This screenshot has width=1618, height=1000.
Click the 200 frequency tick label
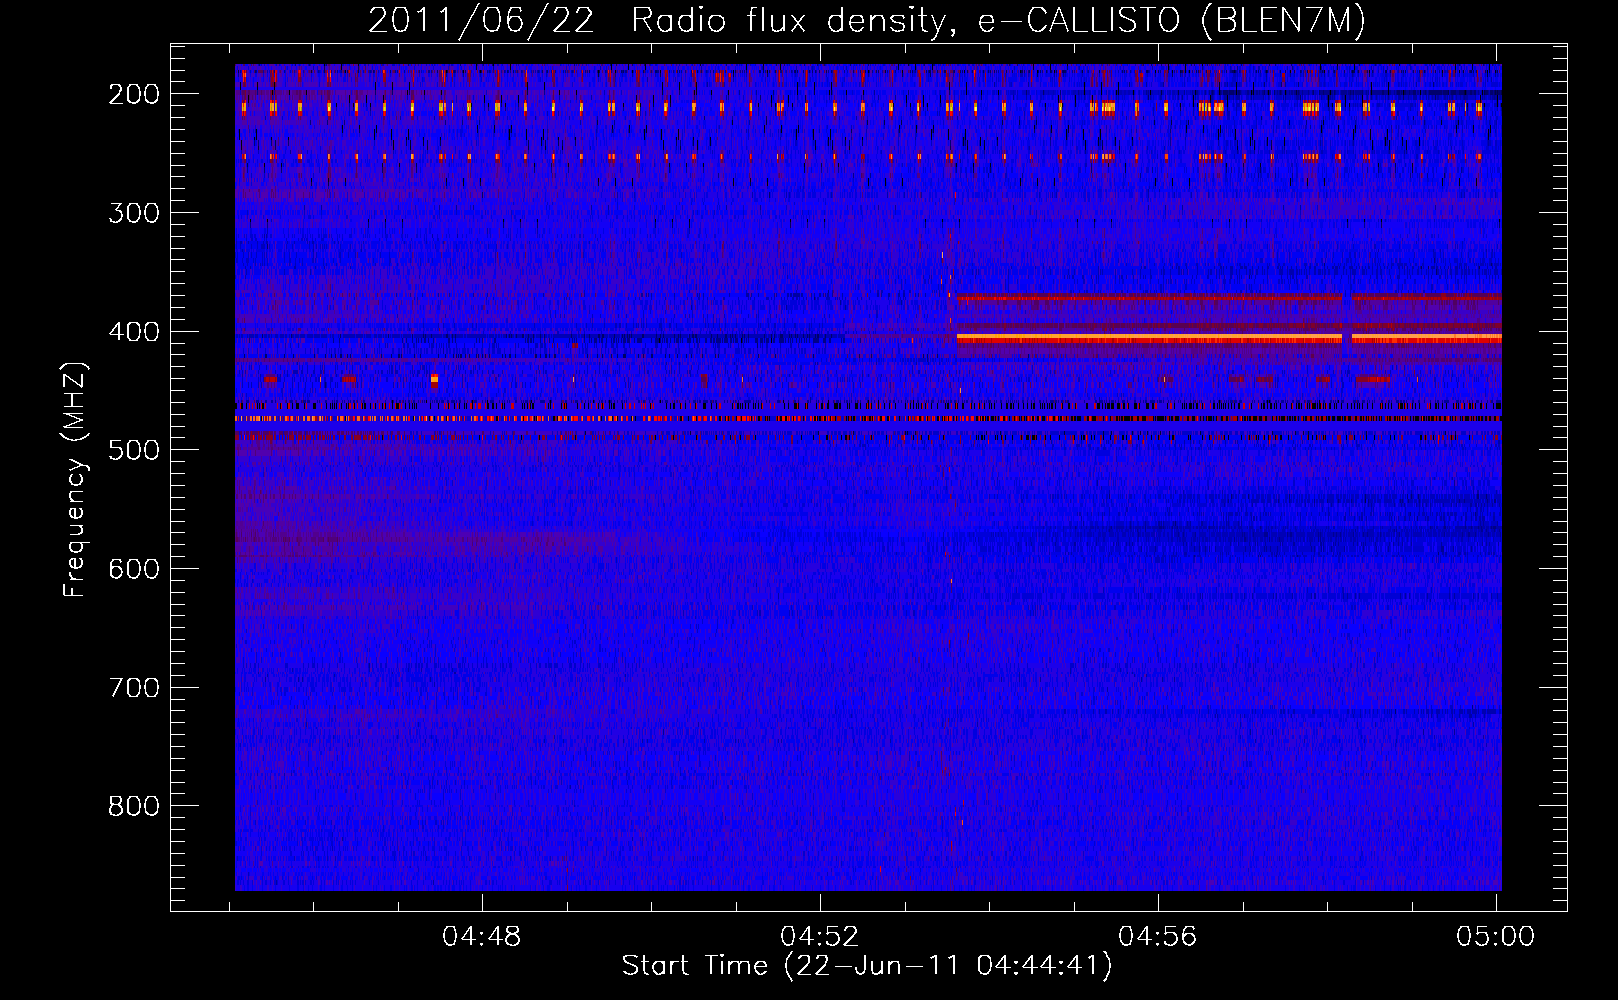point(134,94)
